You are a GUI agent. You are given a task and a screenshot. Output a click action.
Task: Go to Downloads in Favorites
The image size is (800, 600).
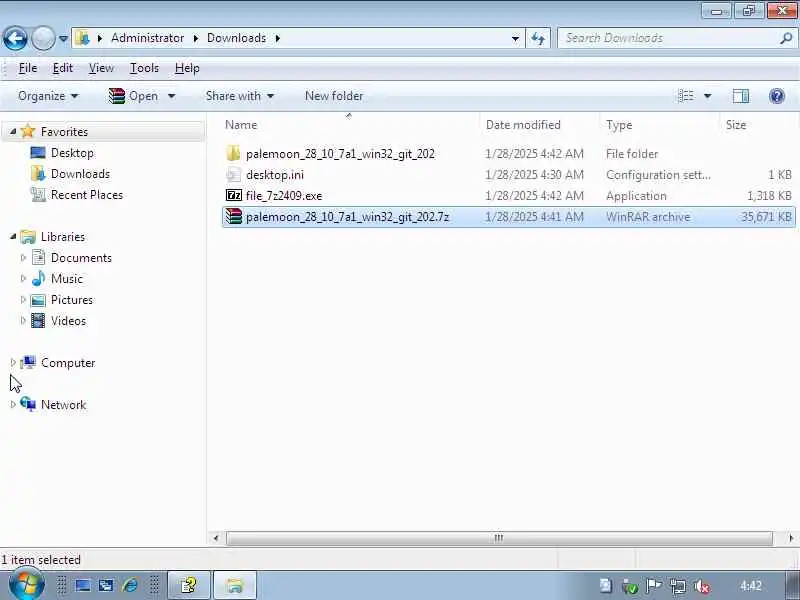pos(80,173)
